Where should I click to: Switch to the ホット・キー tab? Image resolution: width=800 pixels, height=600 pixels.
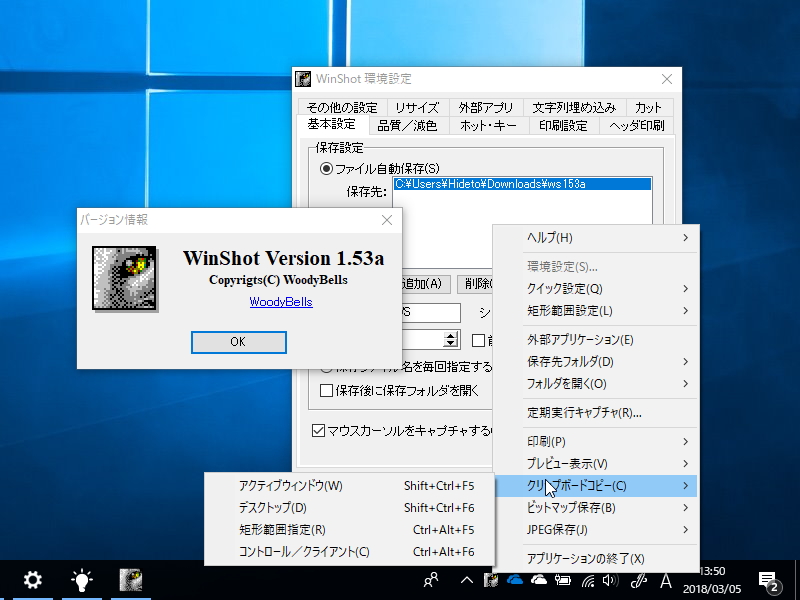point(488,126)
